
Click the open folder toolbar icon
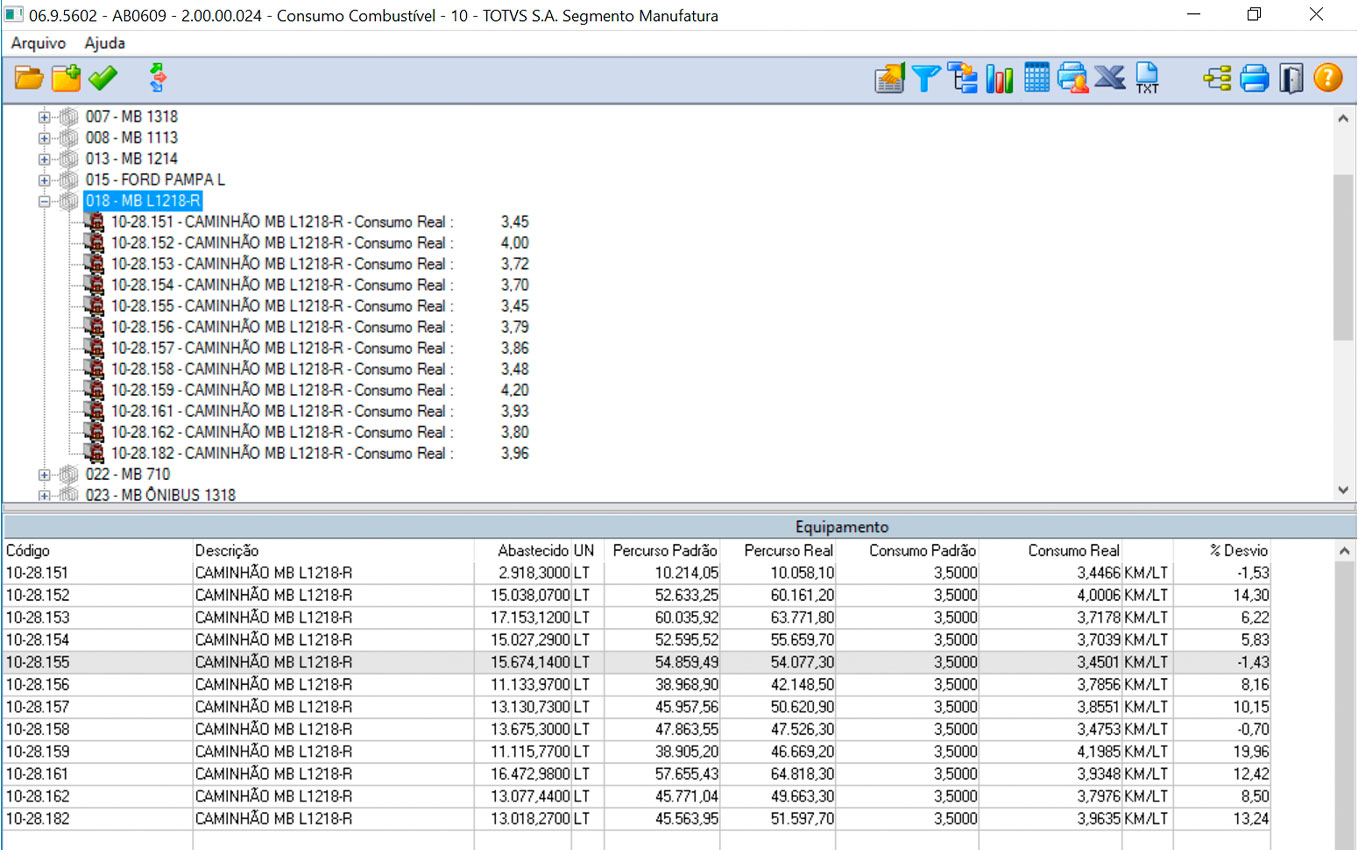(x=29, y=78)
